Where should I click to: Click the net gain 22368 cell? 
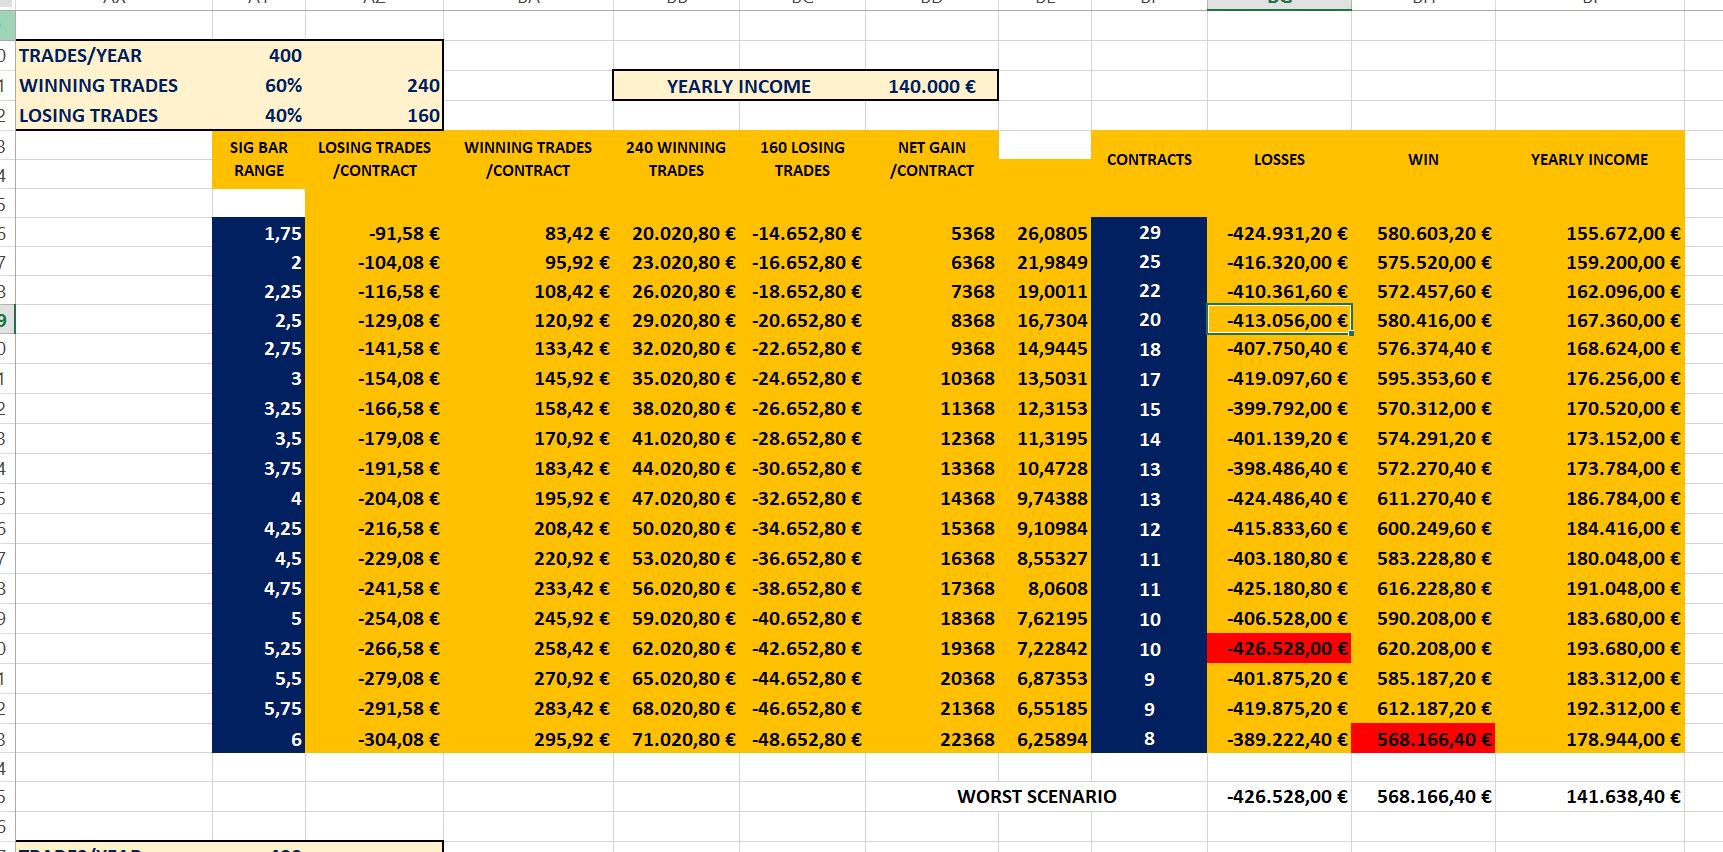[x=931, y=740]
